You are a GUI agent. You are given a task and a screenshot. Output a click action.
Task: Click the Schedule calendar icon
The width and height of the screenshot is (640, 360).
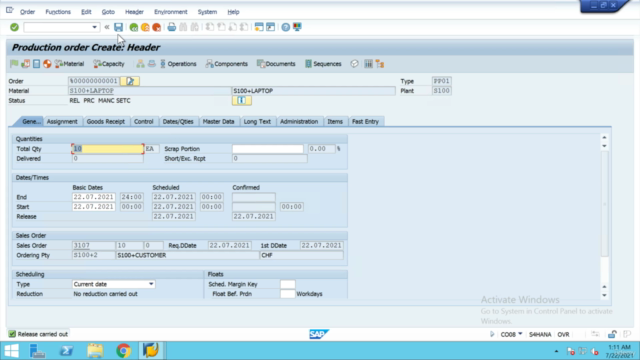25,64
